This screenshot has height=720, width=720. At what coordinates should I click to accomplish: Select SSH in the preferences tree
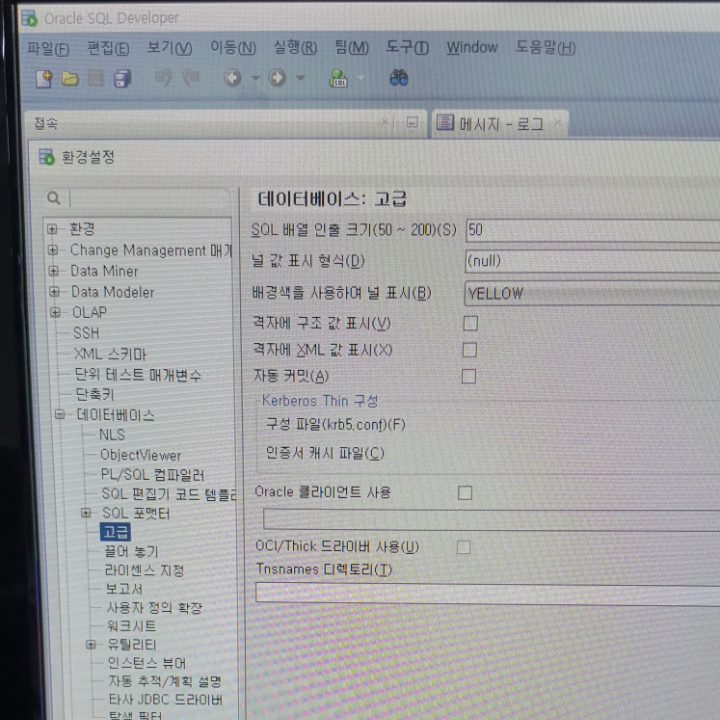click(86, 333)
